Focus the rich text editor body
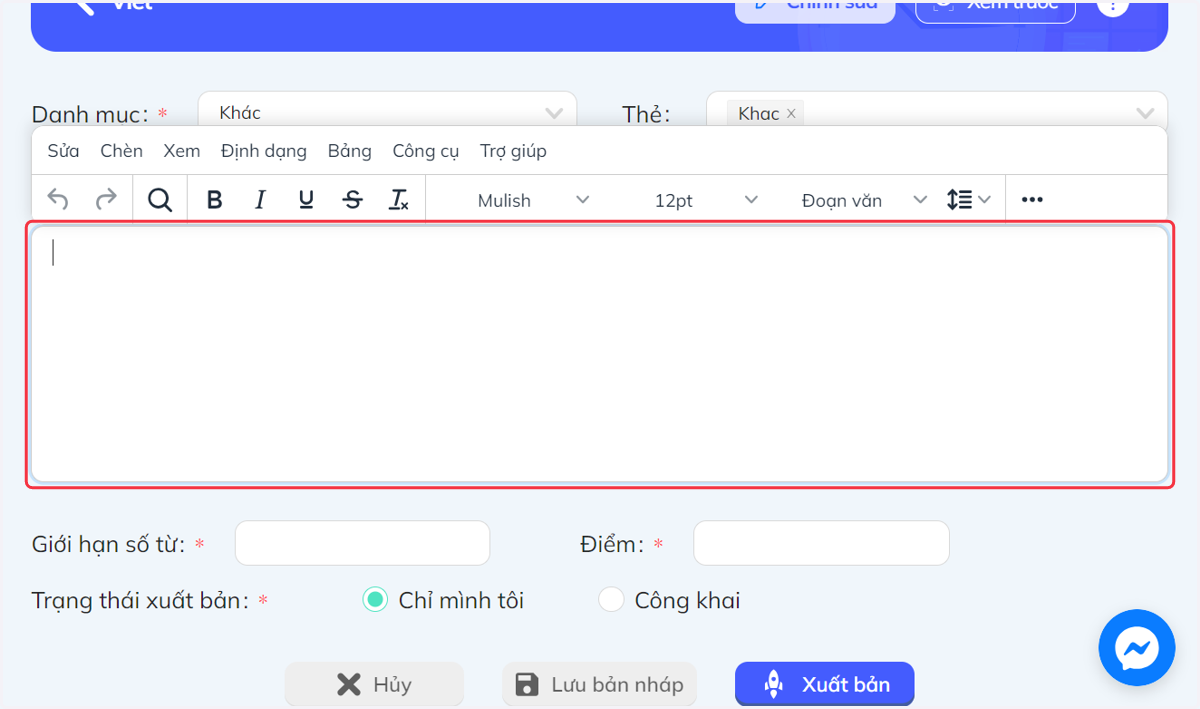 point(600,355)
